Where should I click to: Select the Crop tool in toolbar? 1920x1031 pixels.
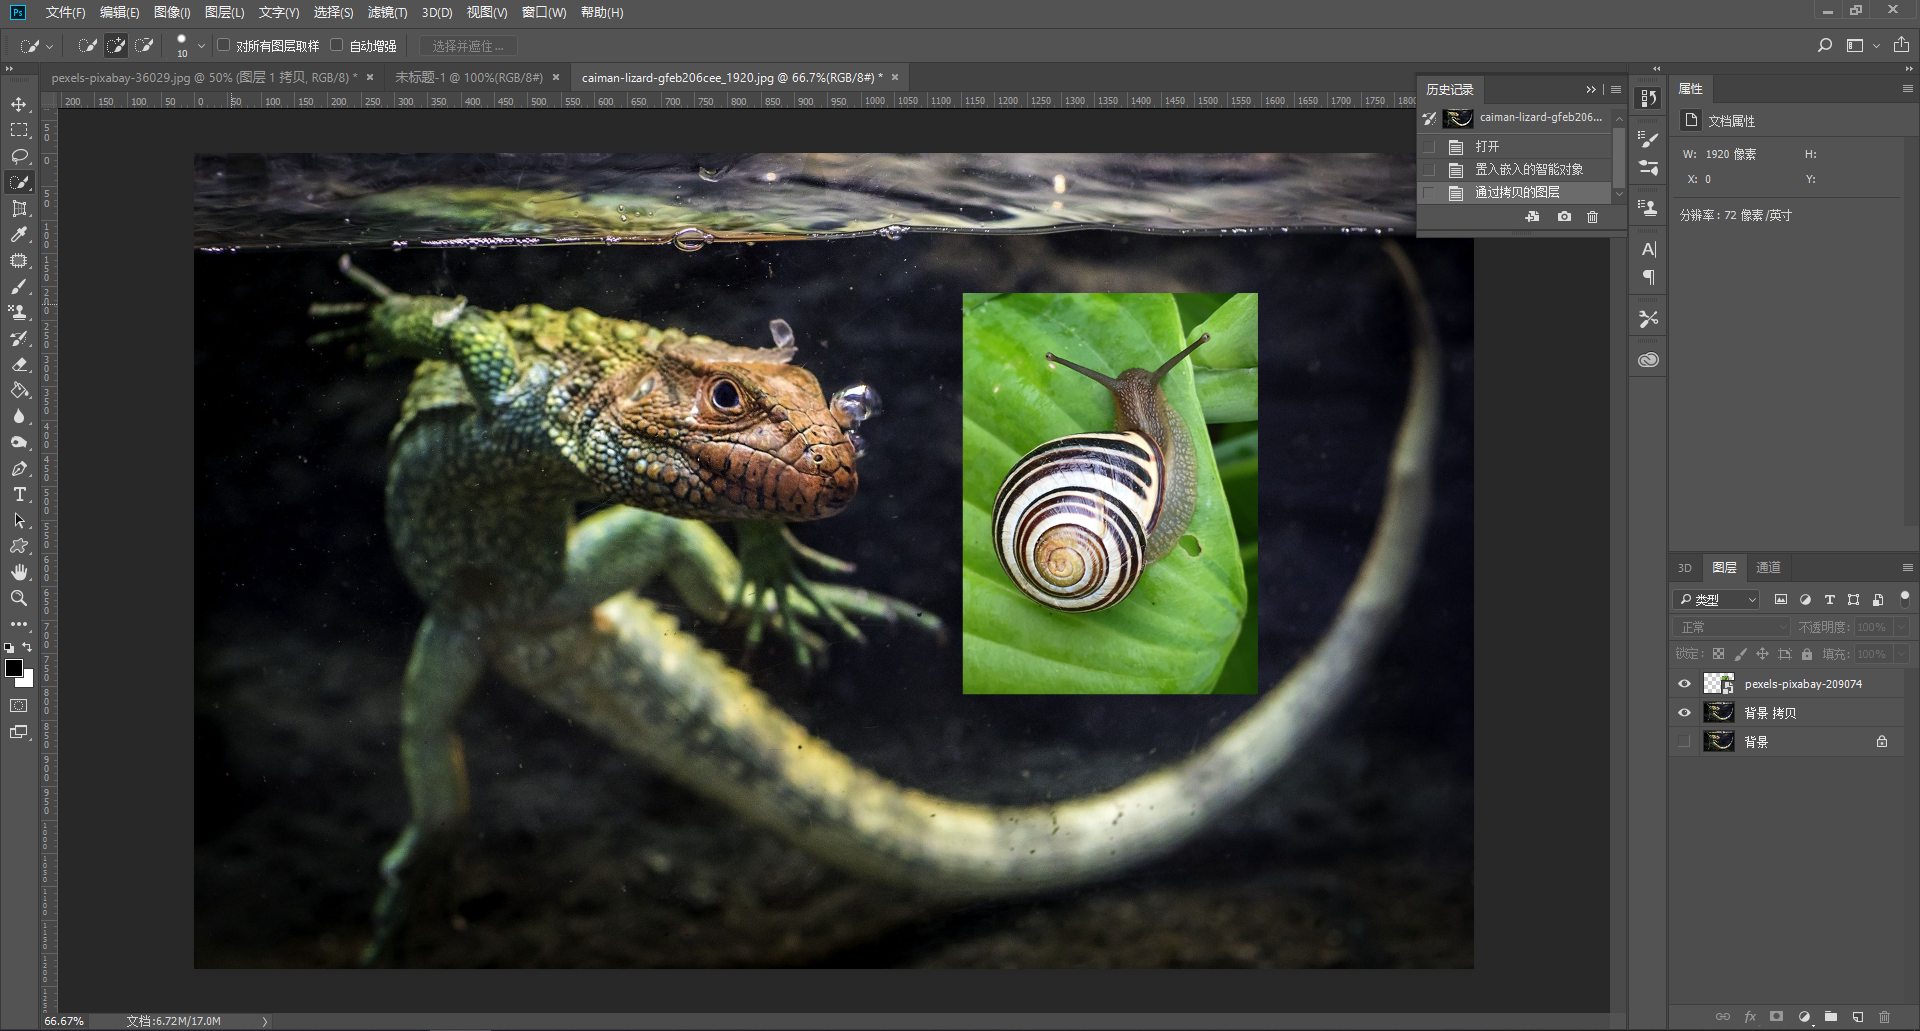pyautogui.click(x=19, y=208)
